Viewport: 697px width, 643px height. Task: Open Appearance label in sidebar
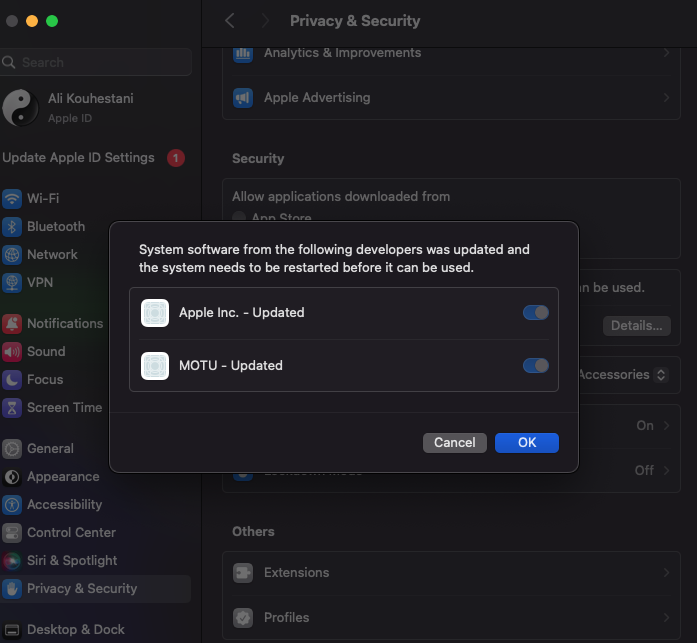63,477
